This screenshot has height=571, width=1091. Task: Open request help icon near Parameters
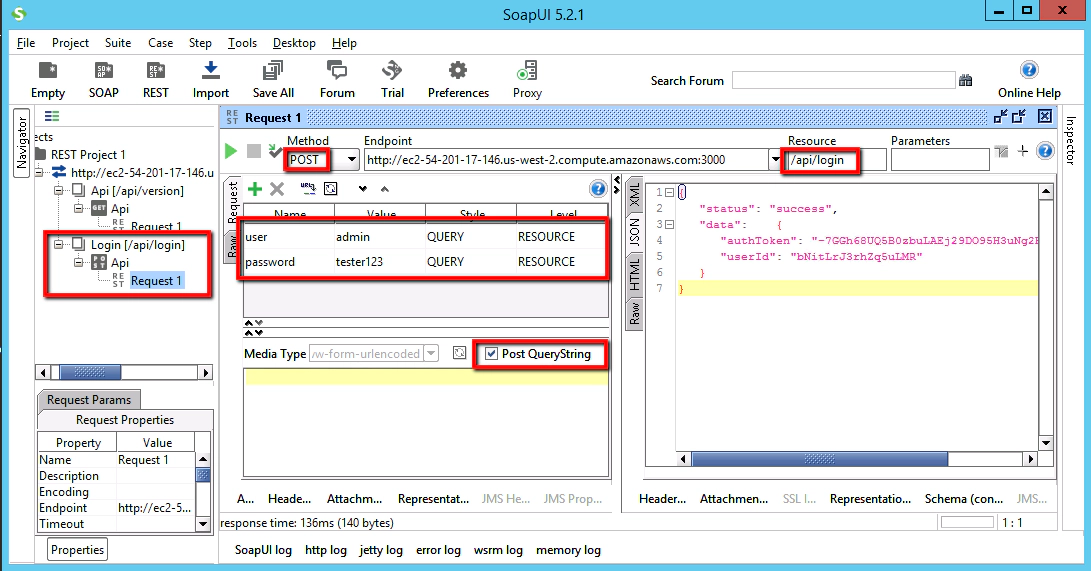pyautogui.click(x=1045, y=151)
